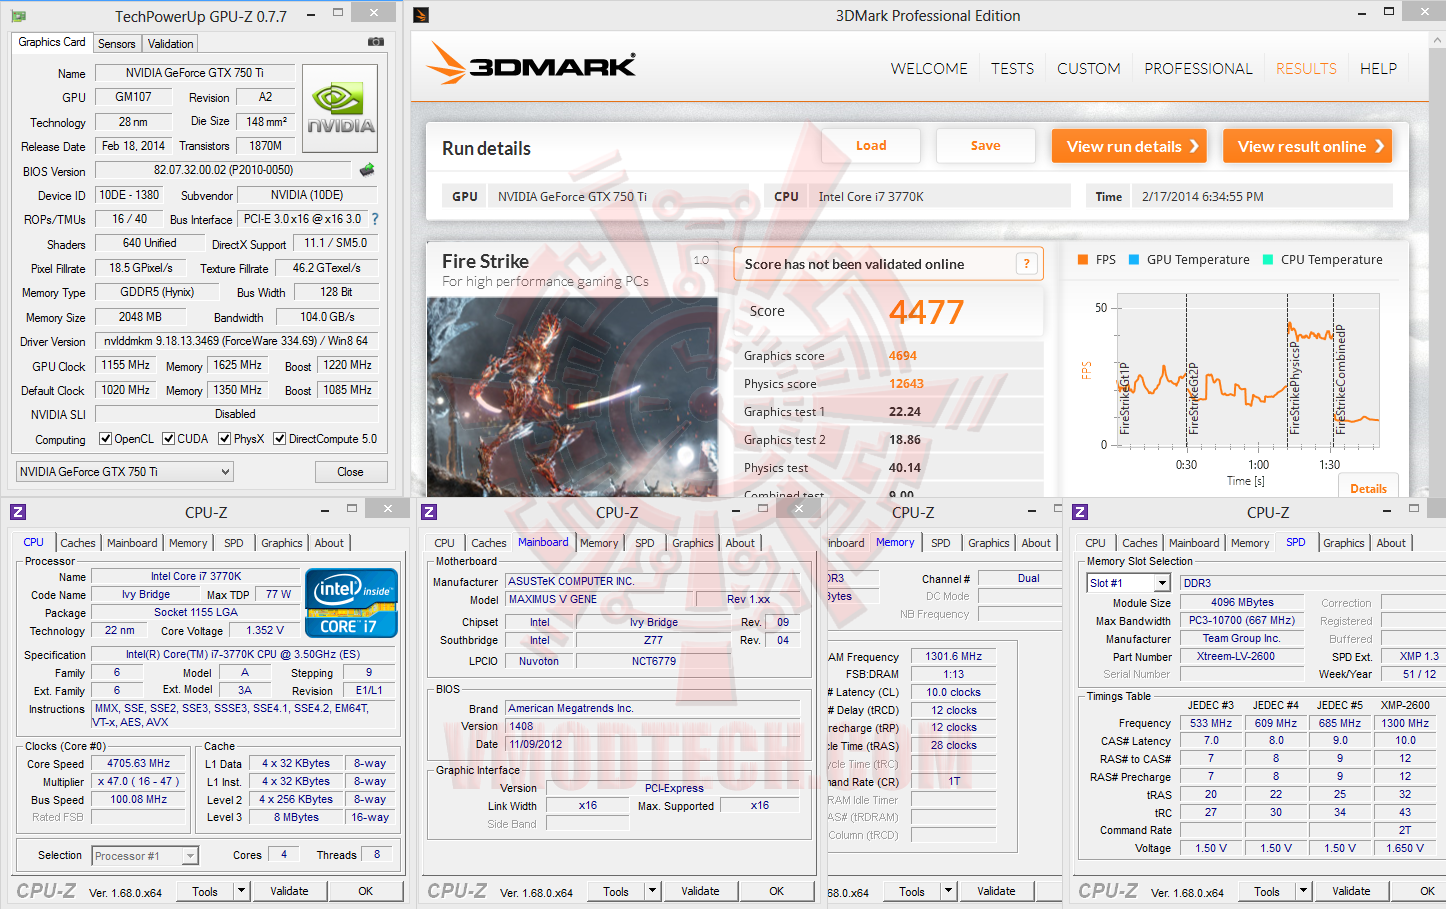The image size is (1446, 909).
Task: Open SPD tab in CPU-Z Mainboard window
Action: click(645, 543)
